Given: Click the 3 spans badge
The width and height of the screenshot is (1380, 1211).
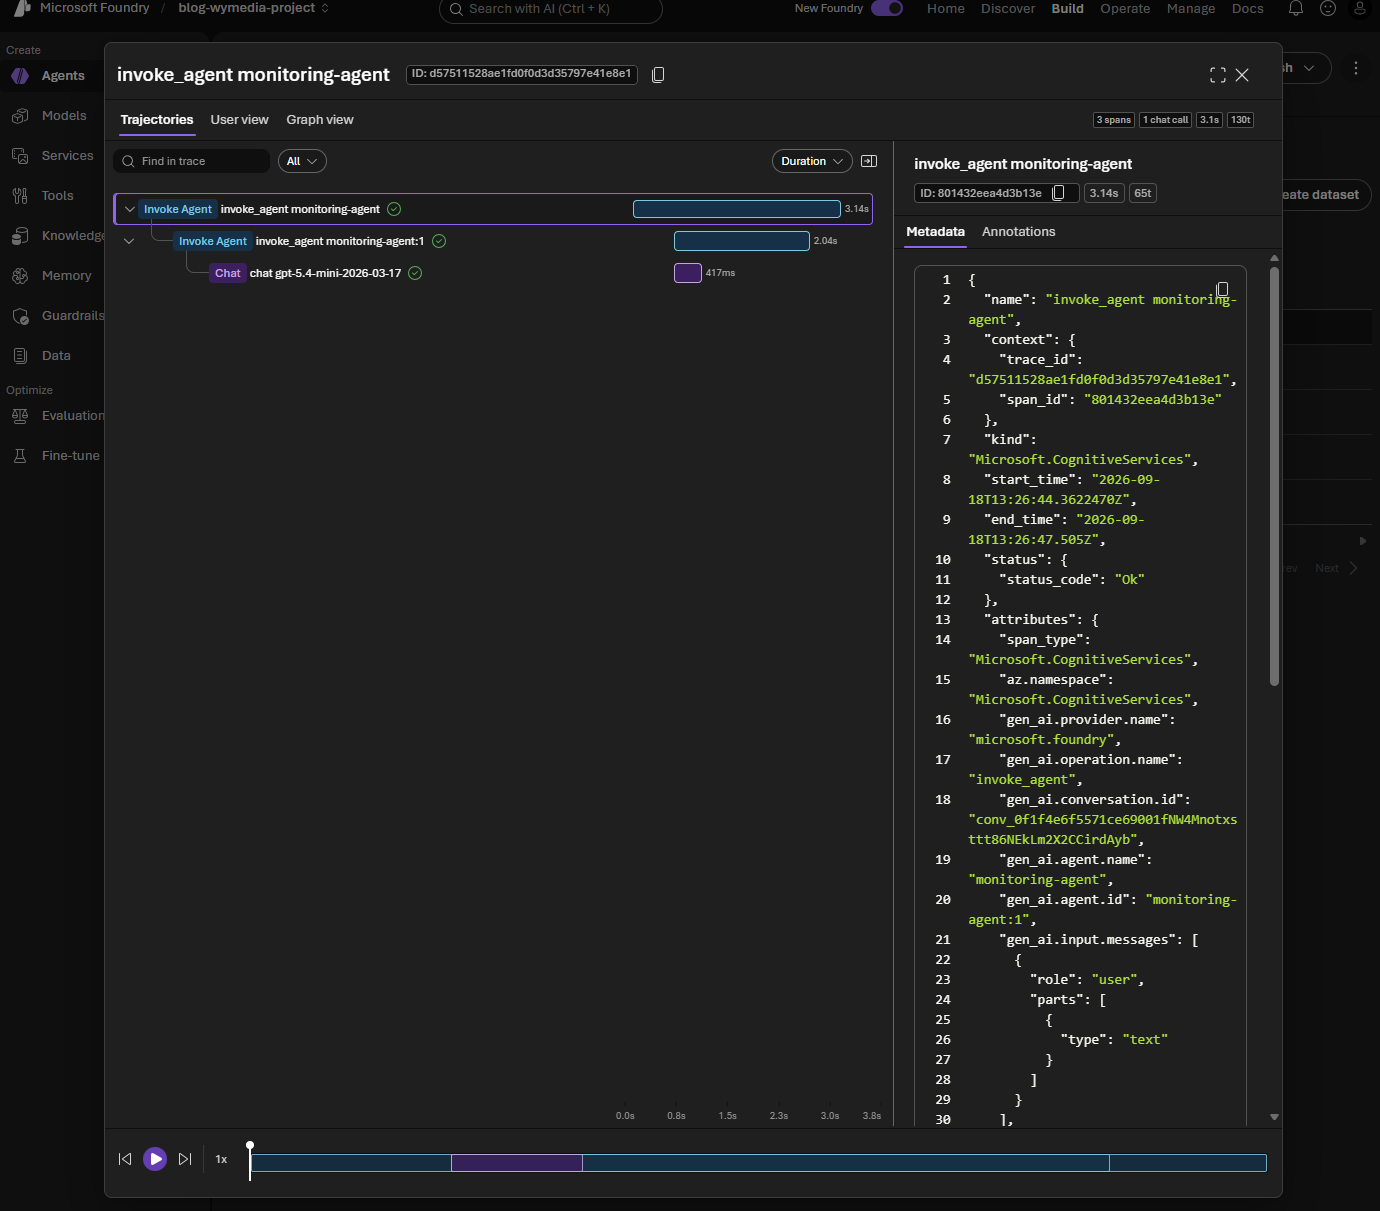Looking at the screenshot, I should point(1114,120).
